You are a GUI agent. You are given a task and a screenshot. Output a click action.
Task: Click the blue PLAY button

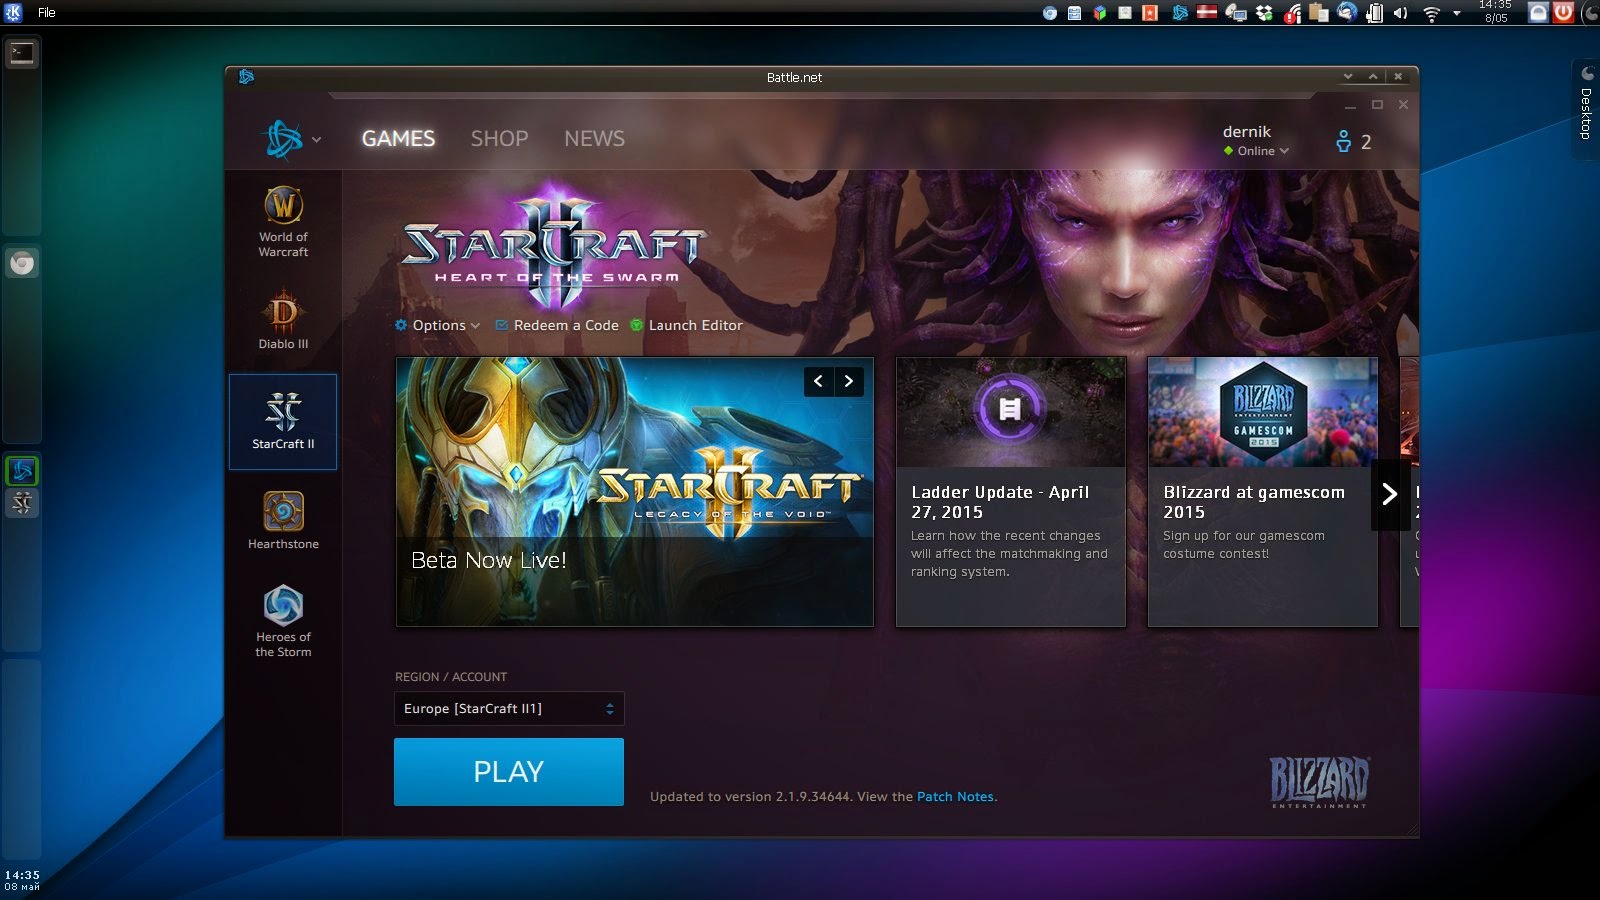(x=509, y=772)
